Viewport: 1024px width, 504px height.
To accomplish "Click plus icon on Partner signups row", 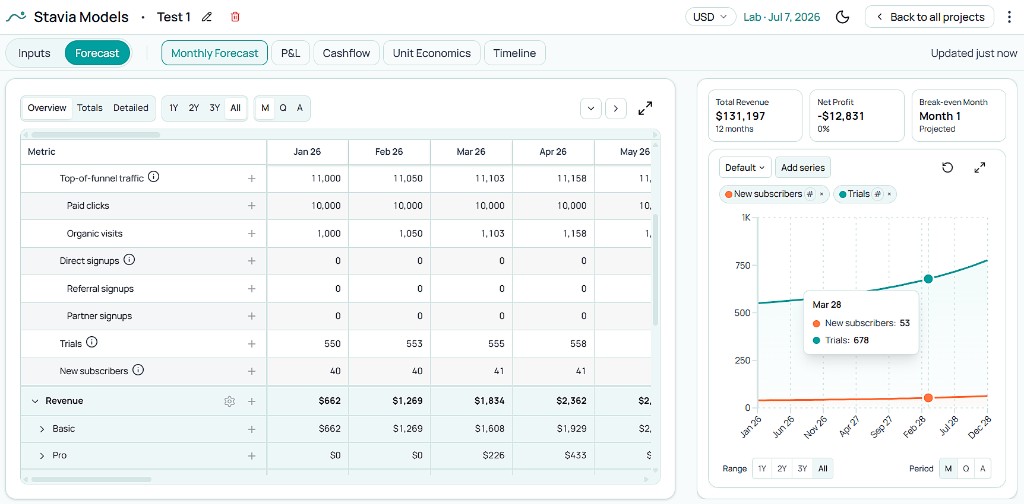I will pos(251,316).
